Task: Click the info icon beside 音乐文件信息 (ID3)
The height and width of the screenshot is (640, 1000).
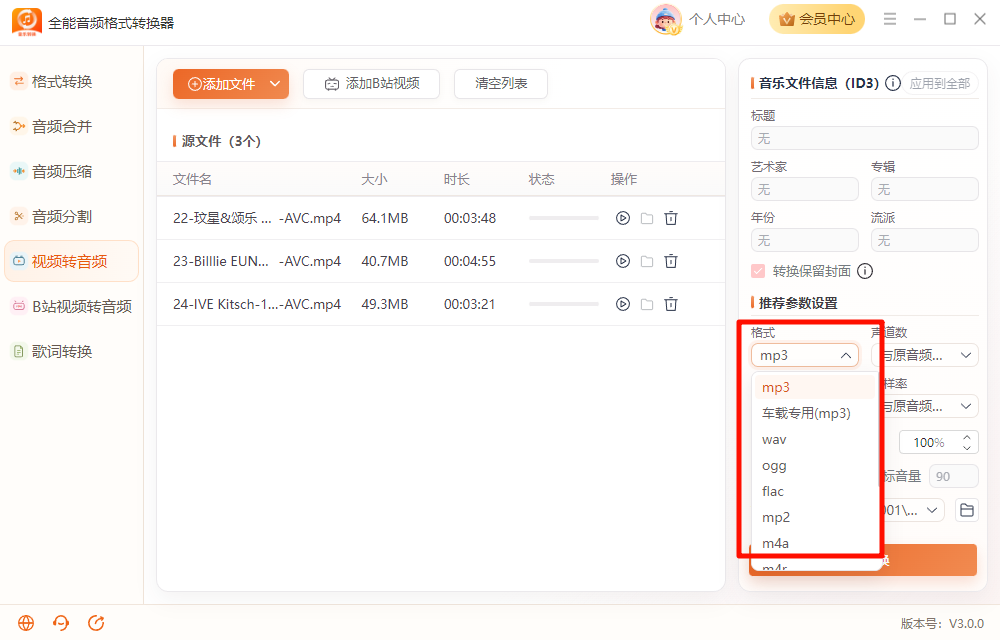Action: [893, 83]
